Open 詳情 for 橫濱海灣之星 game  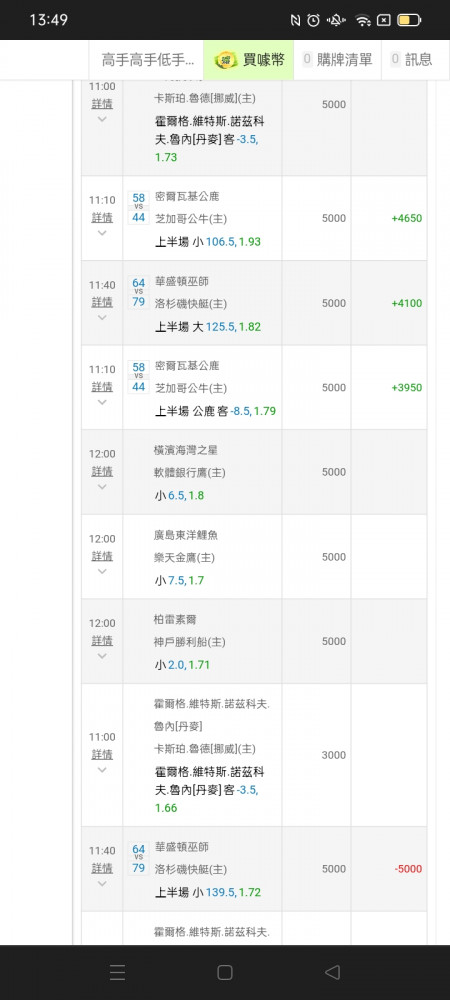pyautogui.click(x=102, y=471)
